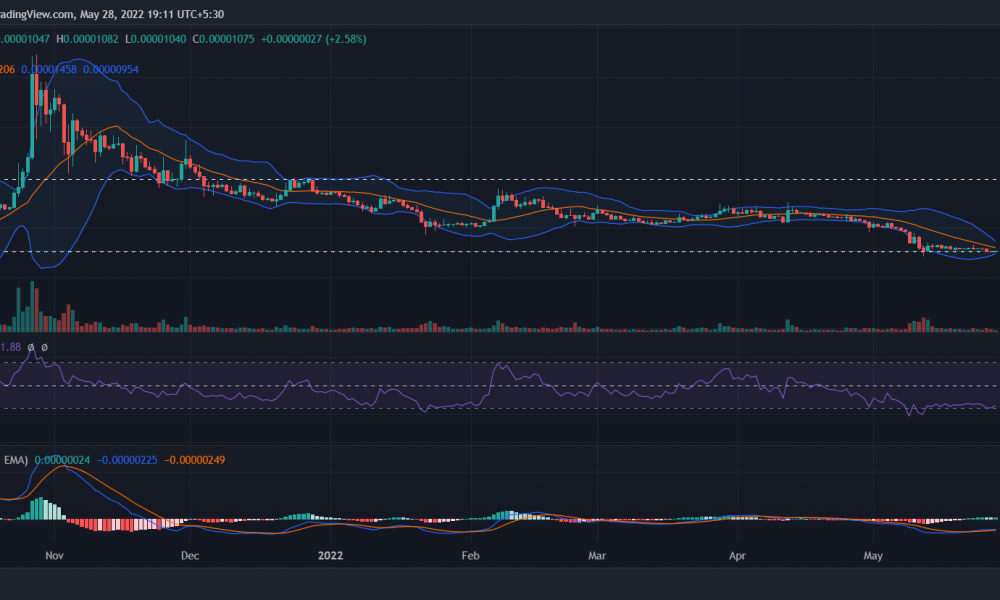Select the close price value "C0.00001075"
Viewport: 1000px width, 600px height.
click(223, 39)
